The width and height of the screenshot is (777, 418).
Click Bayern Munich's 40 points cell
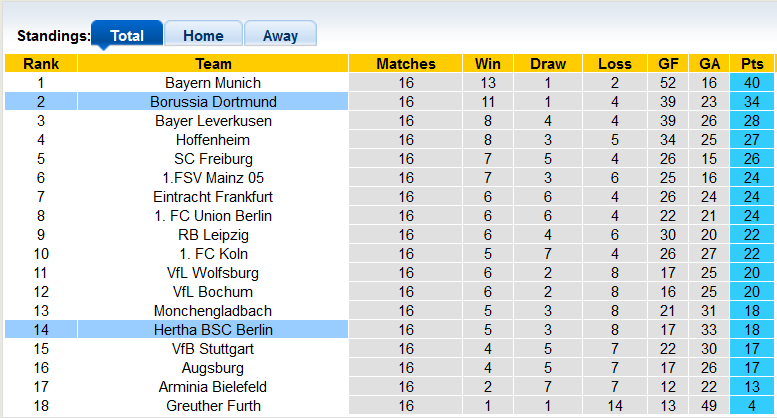752,83
